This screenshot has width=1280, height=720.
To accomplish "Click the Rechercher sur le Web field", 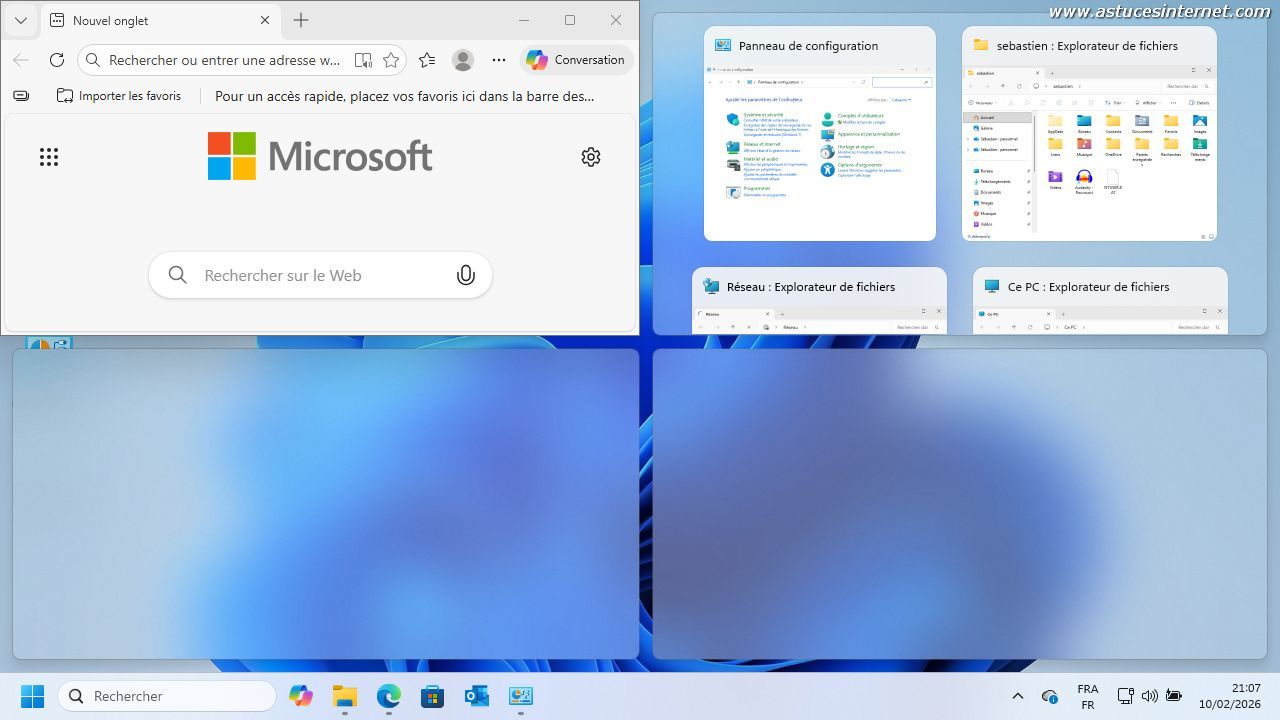I will (x=310, y=275).
